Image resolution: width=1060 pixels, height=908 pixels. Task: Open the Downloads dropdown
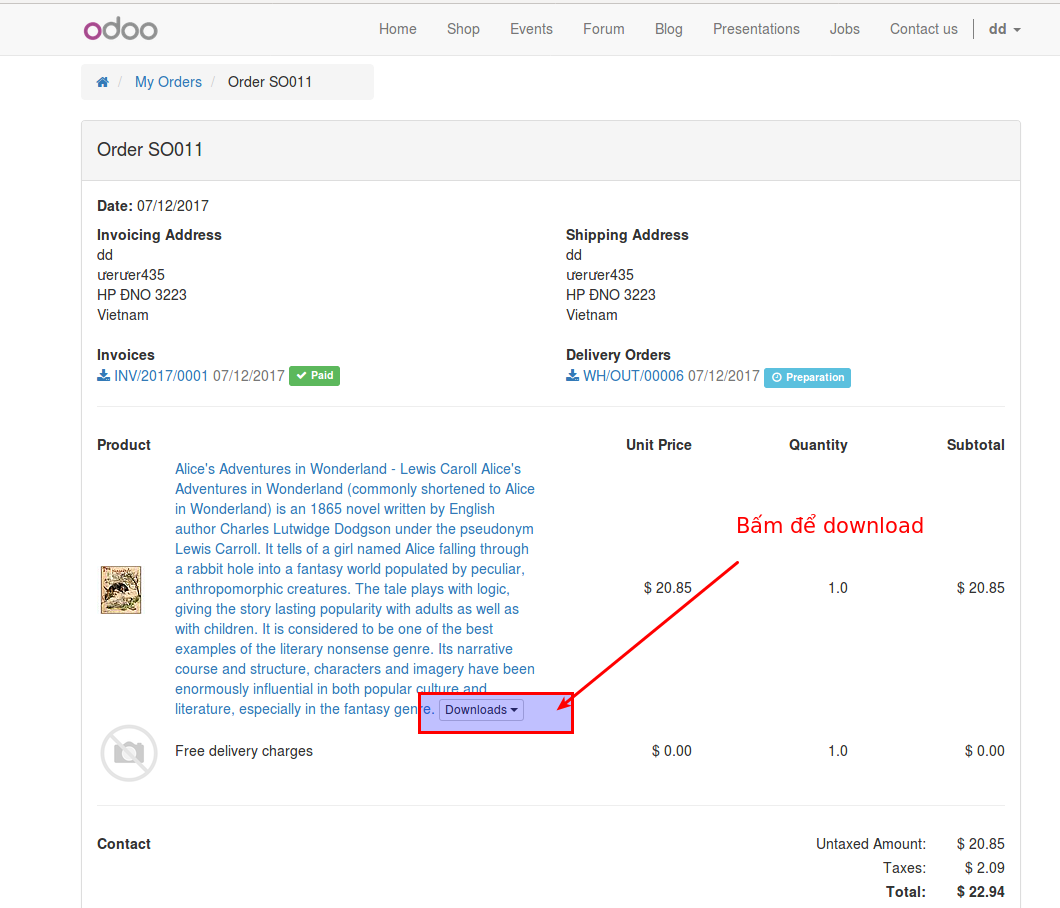point(481,709)
